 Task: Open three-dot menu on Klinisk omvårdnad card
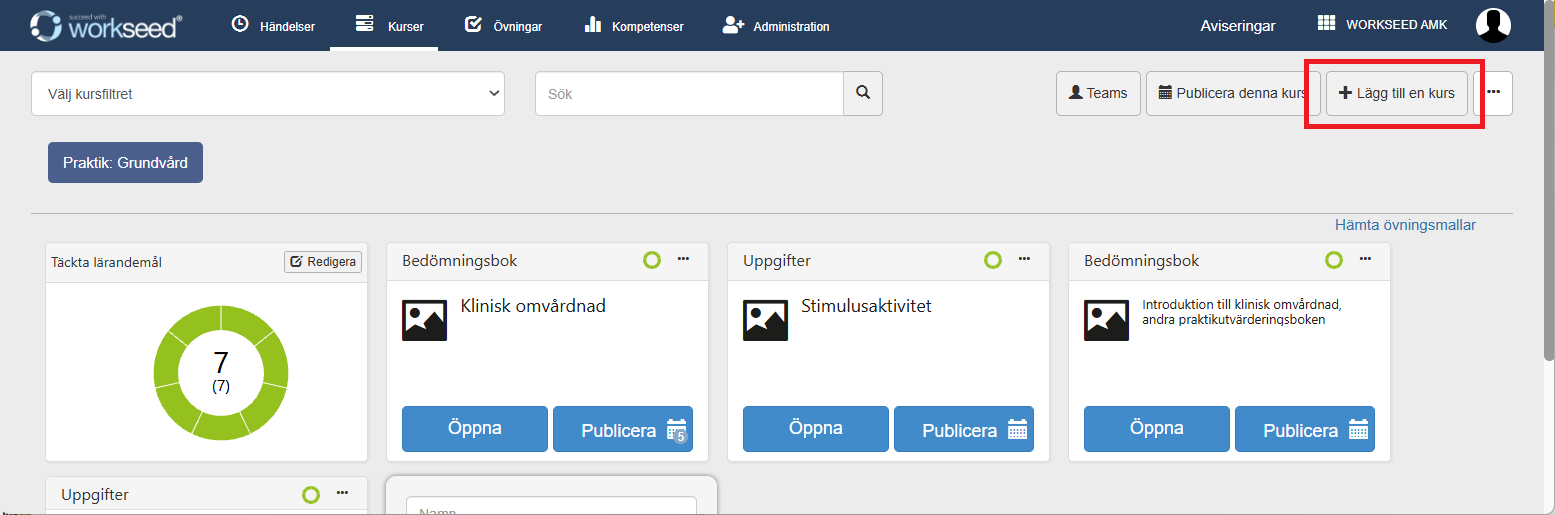(683, 259)
